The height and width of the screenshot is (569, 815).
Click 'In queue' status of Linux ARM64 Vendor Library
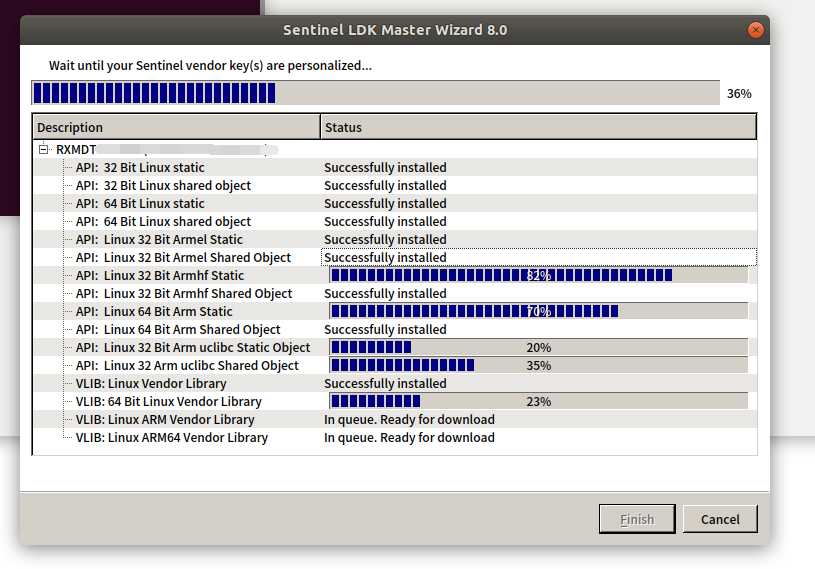409,438
